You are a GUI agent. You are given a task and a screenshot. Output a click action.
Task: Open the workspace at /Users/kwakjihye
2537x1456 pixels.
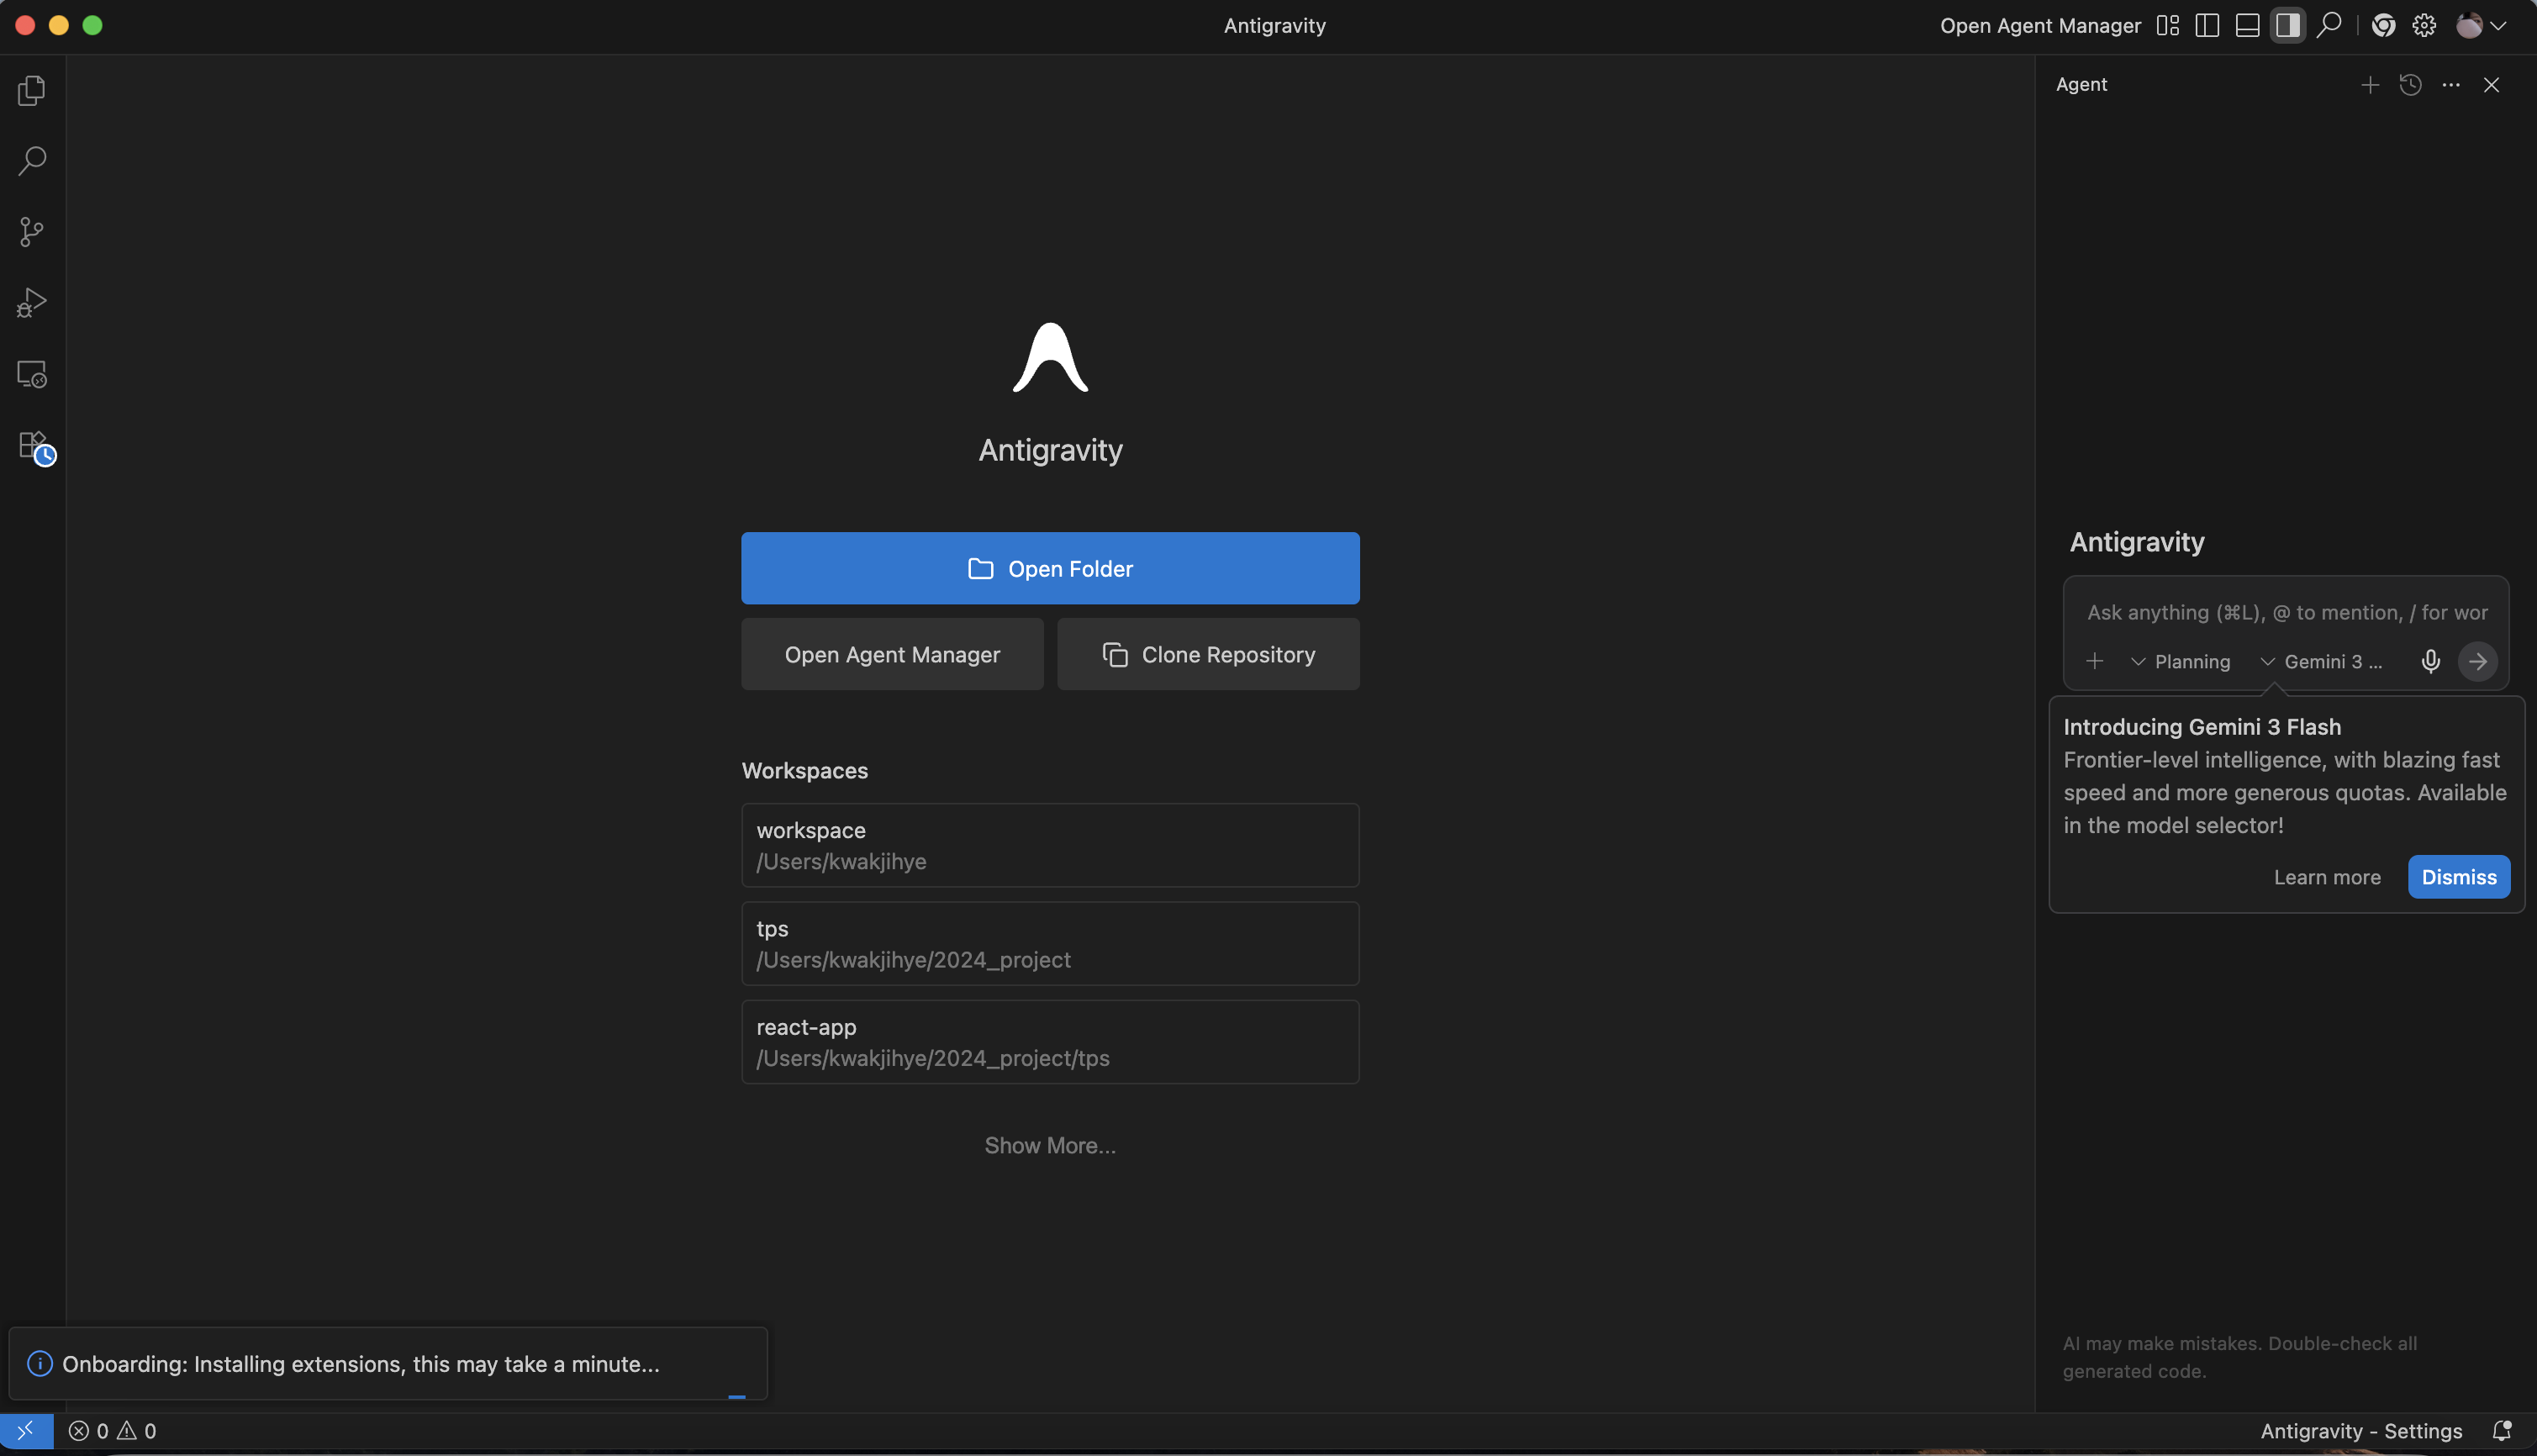tap(1050, 845)
